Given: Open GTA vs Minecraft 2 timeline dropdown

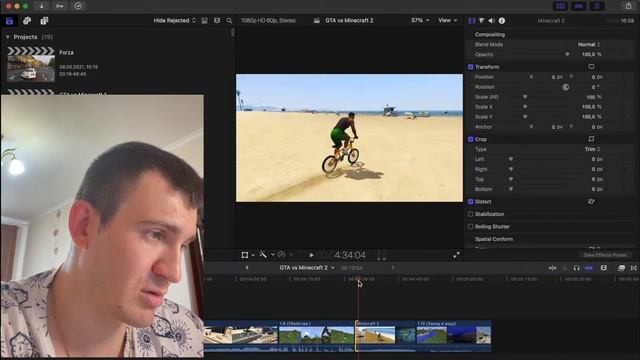Looking at the screenshot, I should point(307,268).
